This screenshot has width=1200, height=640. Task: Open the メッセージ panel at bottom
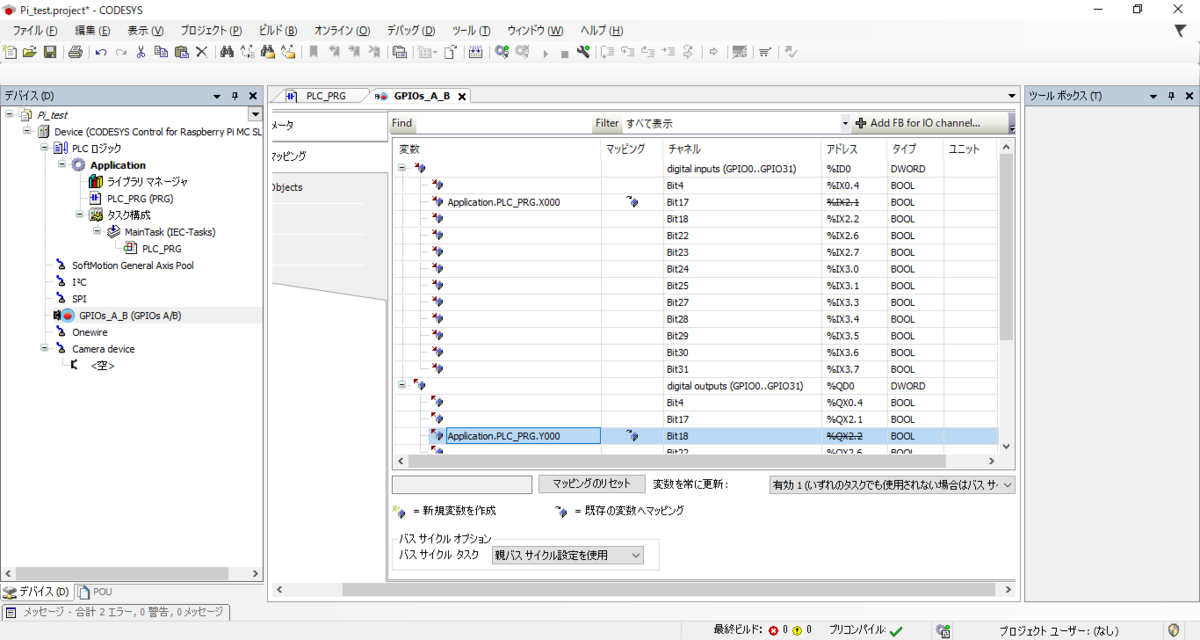115,612
